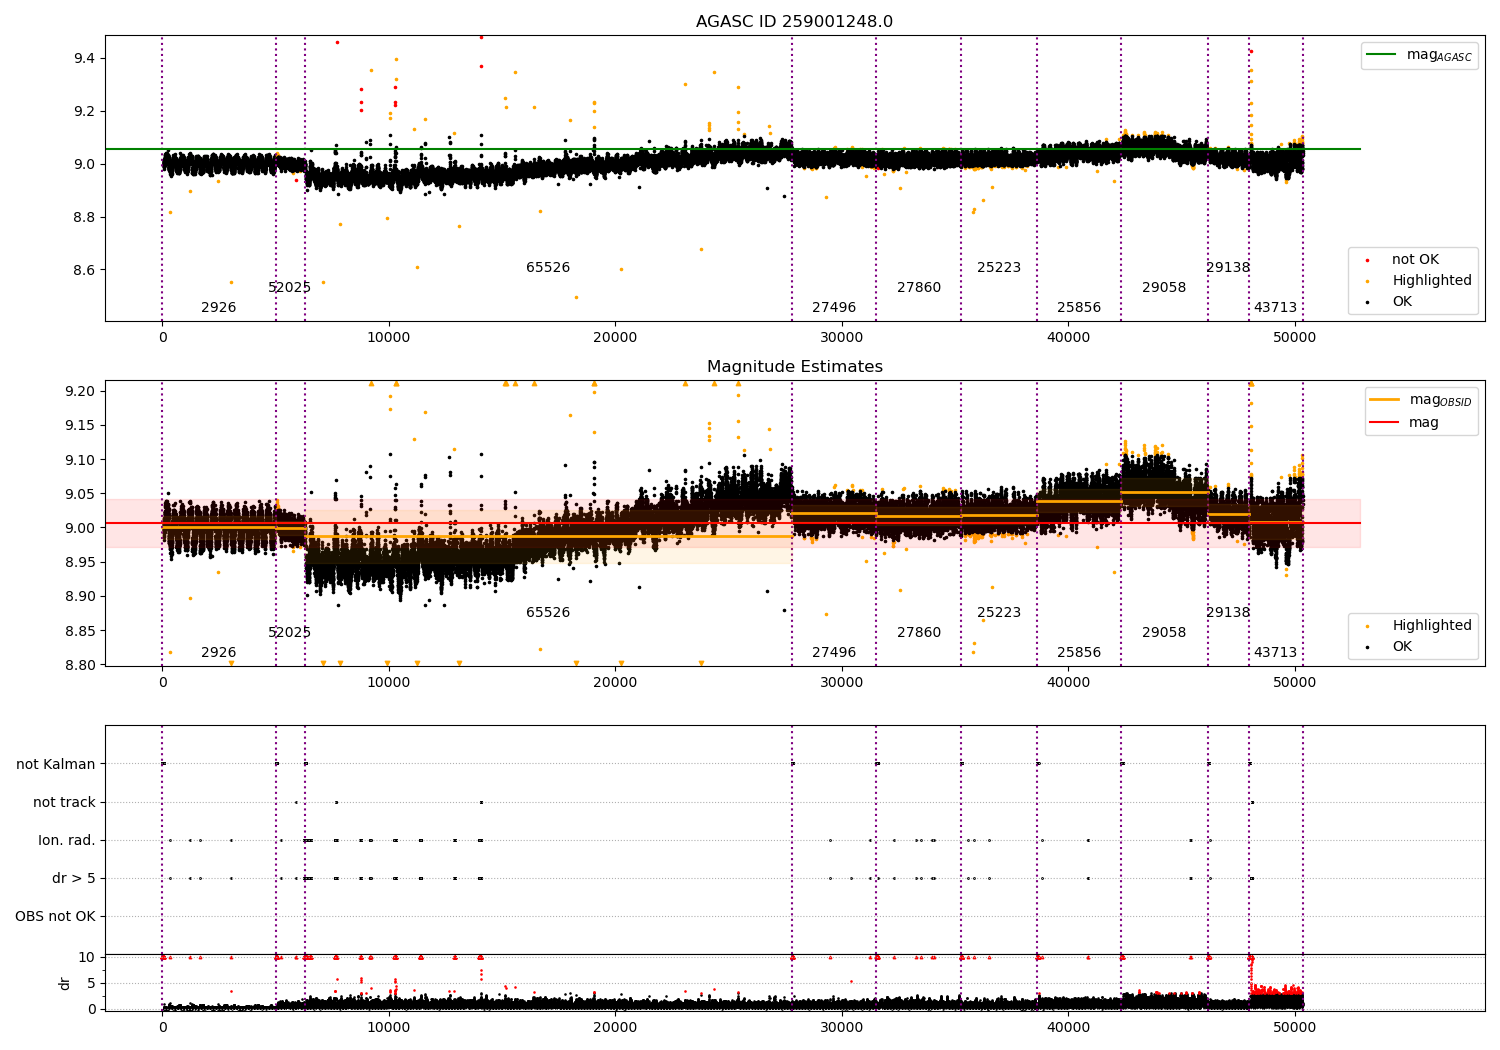Click the 5 tick on the dr axis
This screenshot has height=1050, width=1500.
coord(92,983)
